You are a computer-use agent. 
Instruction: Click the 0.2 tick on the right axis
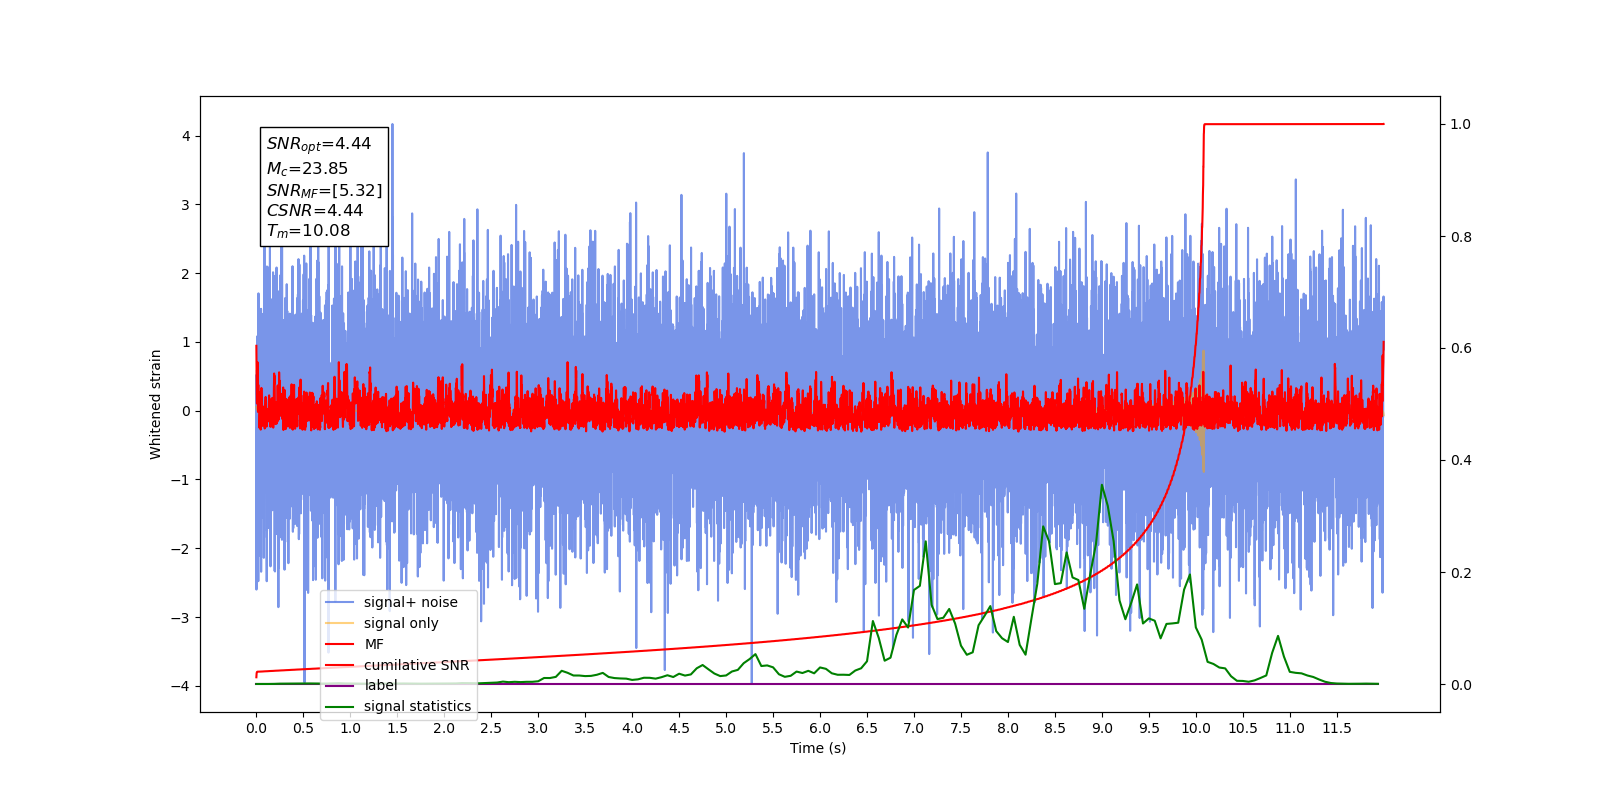1461,573
